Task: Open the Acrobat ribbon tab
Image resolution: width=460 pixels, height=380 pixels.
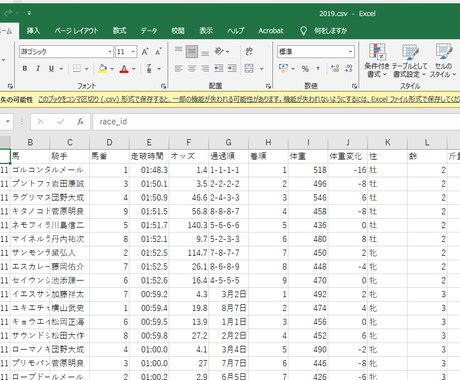Action: [271, 31]
